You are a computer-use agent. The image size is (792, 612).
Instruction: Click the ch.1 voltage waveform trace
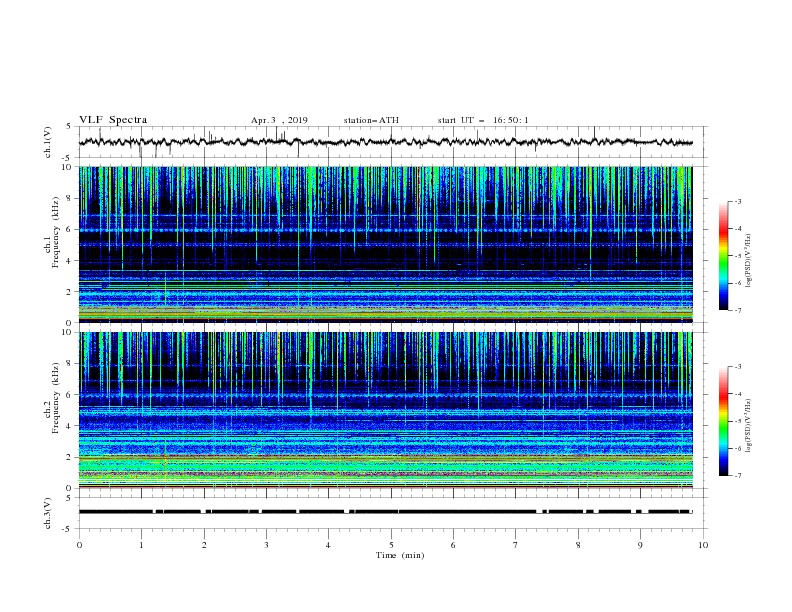pos(385,142)
